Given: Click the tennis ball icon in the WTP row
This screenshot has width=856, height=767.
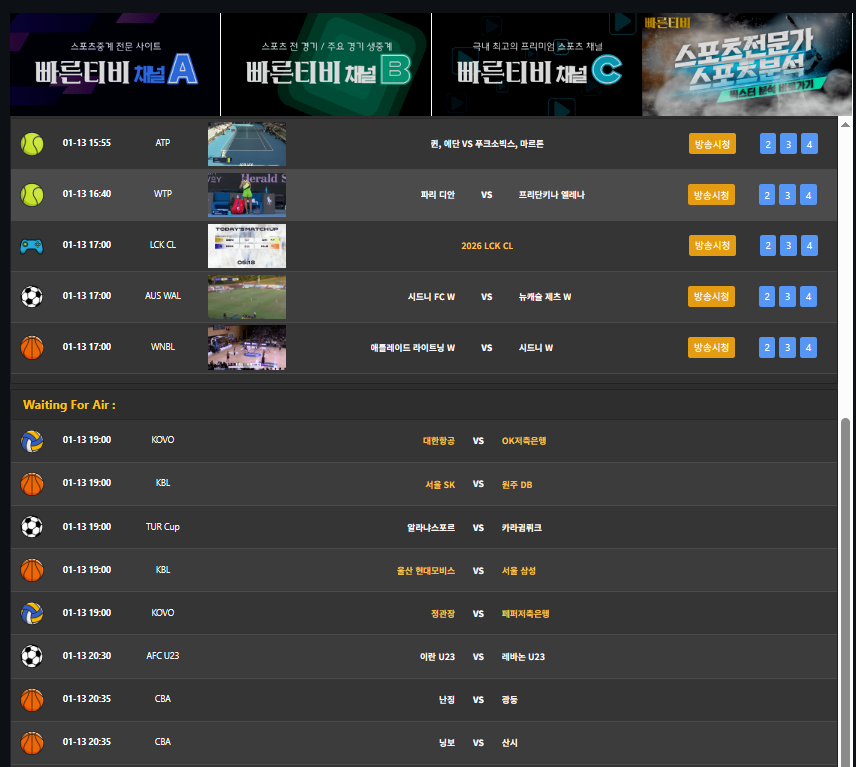Looking at the screenshot, I should coord(32,195).
